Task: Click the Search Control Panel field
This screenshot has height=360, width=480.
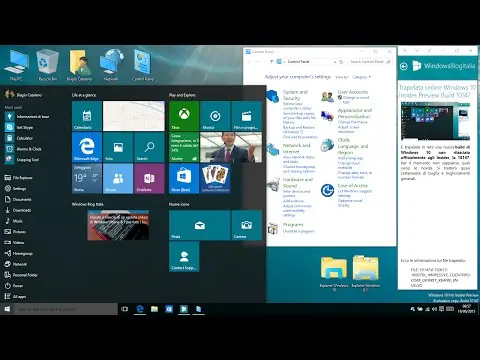Action: 370,62
